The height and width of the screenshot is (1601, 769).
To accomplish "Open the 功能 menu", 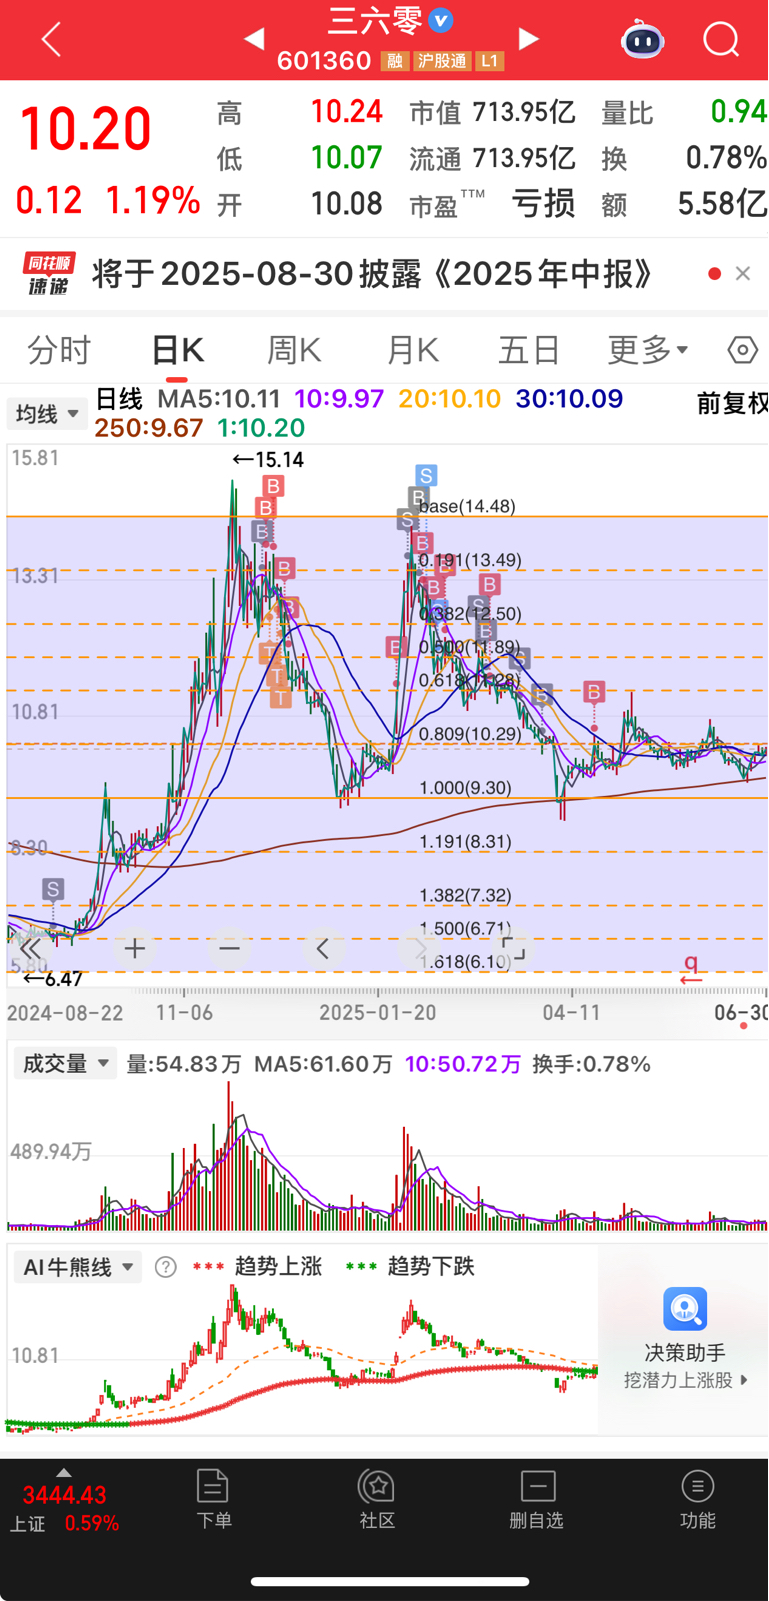I will pyautogui.click(x=697, y=1499).
